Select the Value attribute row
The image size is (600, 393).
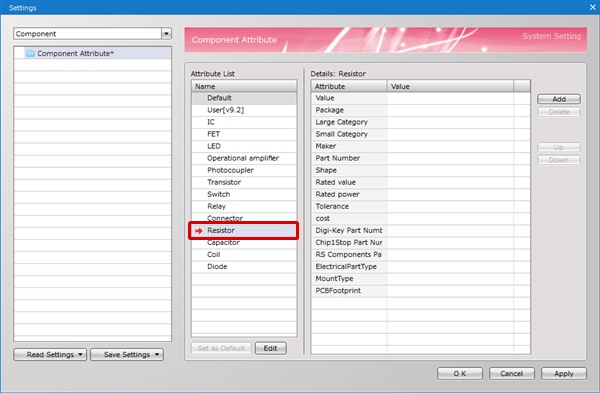click(x=421, y=98)
